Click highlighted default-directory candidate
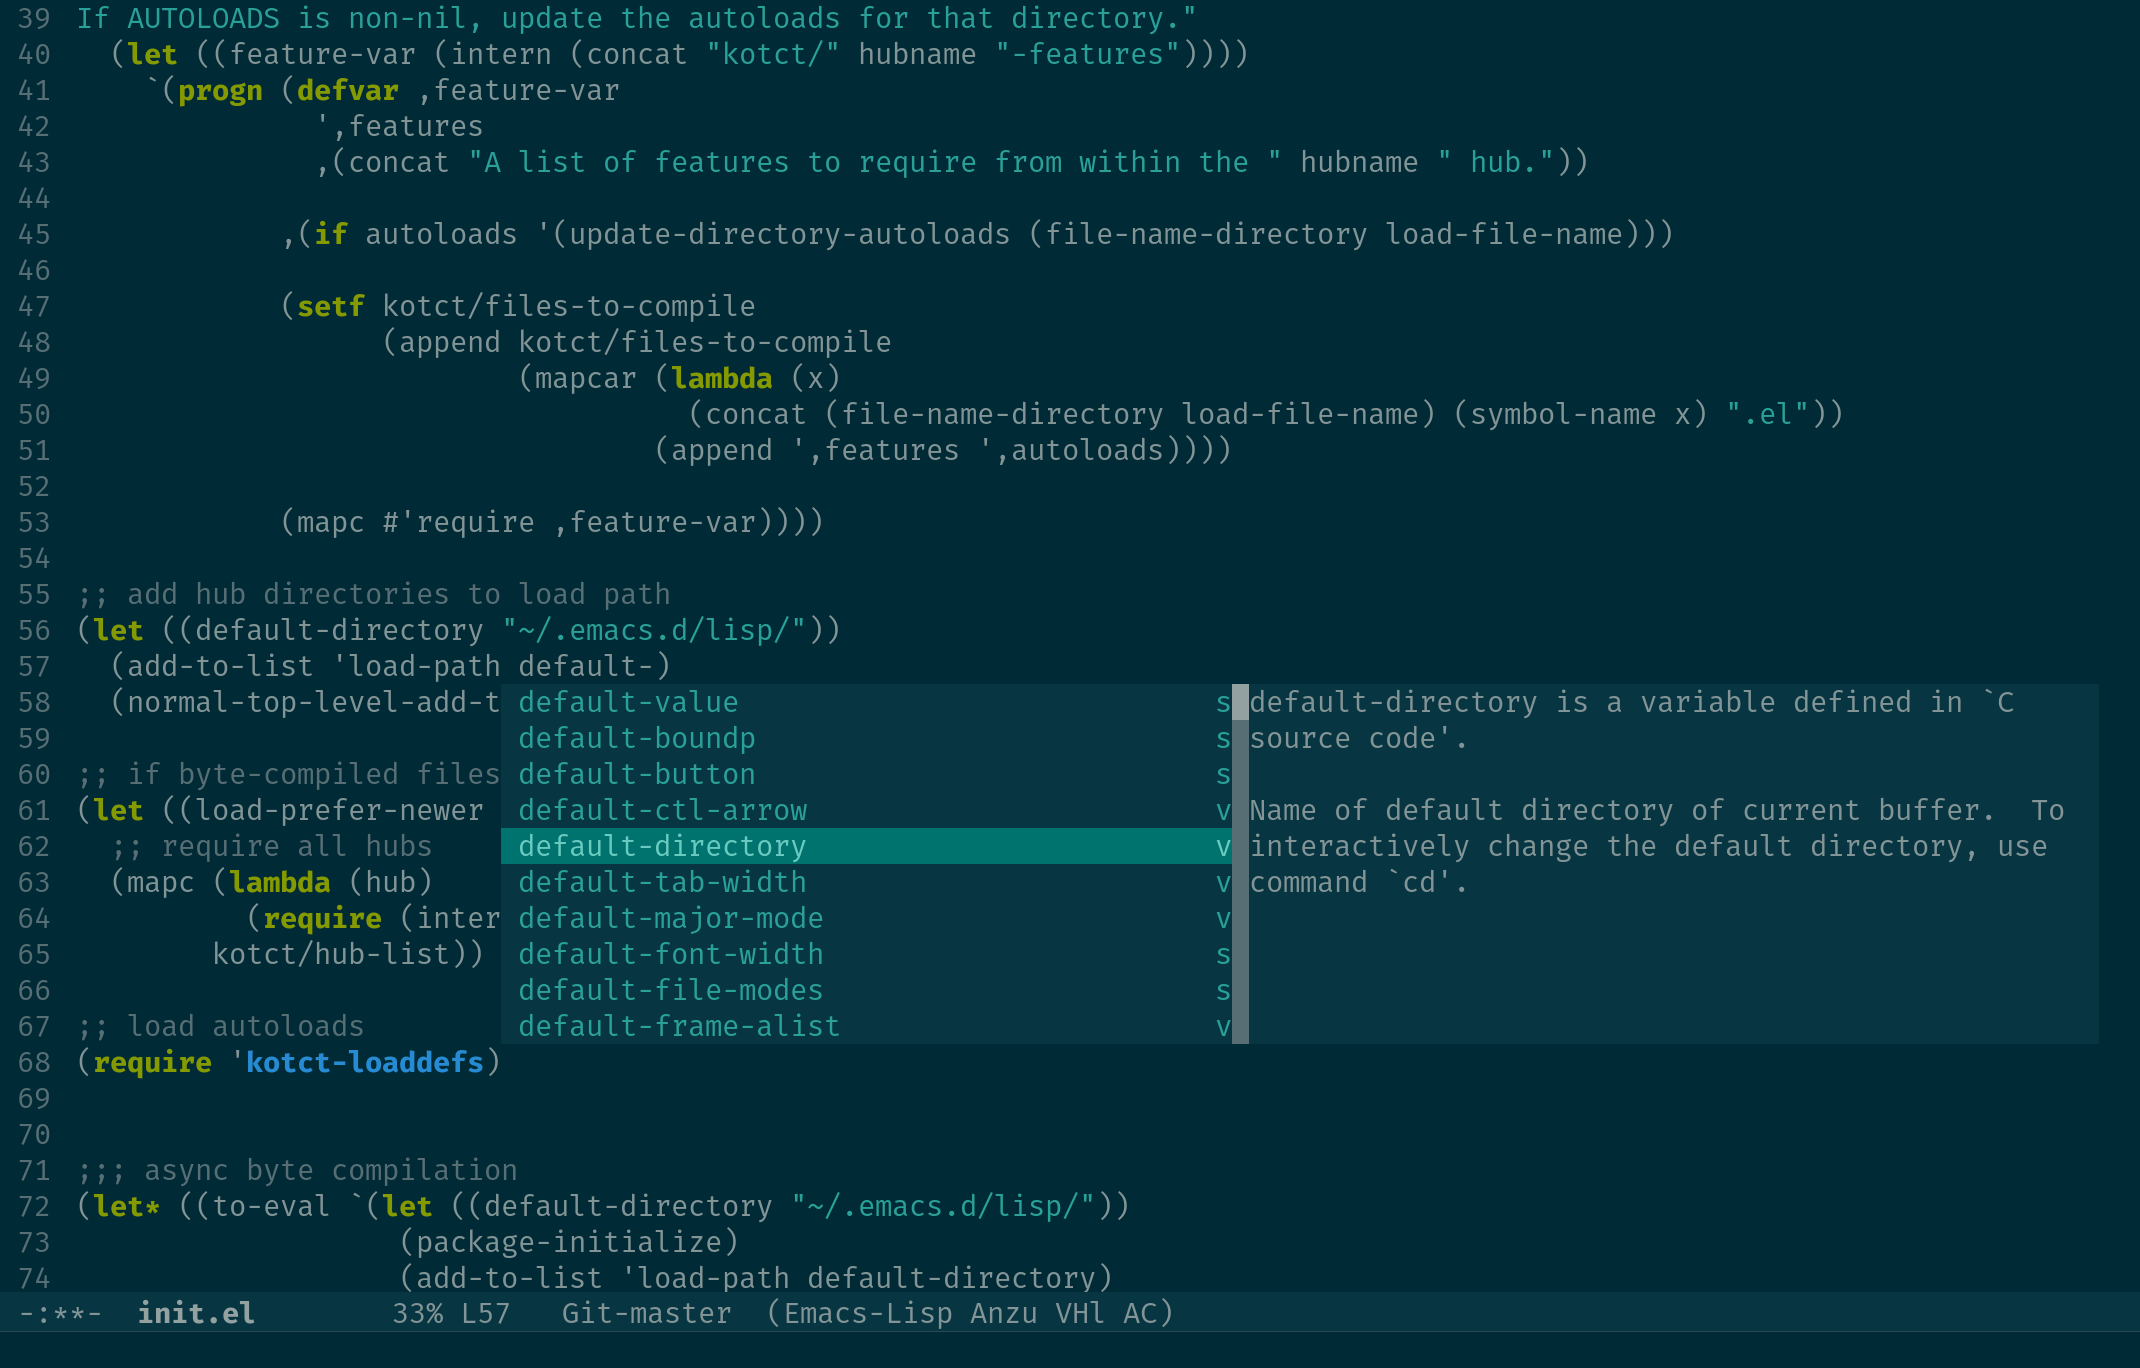This screenshot has height=1368, width=2140. [662, 846]
